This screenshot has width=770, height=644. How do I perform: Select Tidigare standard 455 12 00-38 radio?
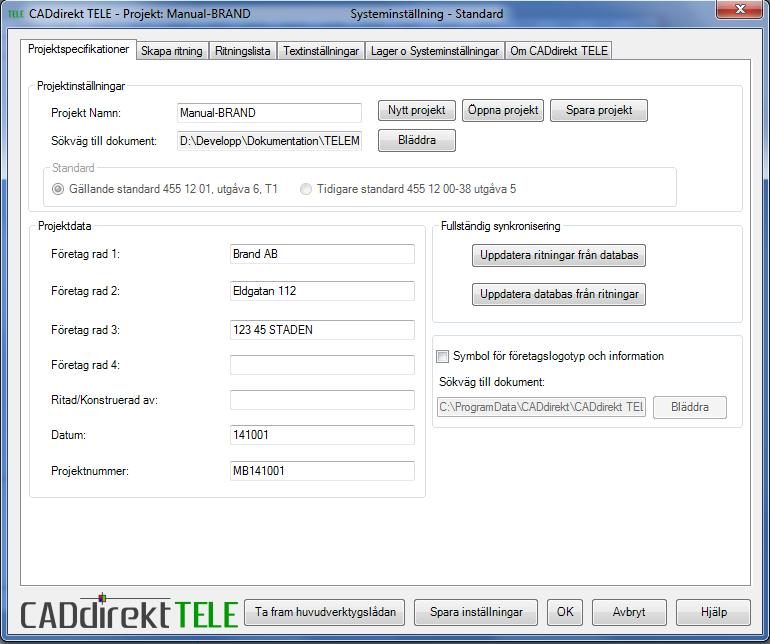(x=305, y=189)
